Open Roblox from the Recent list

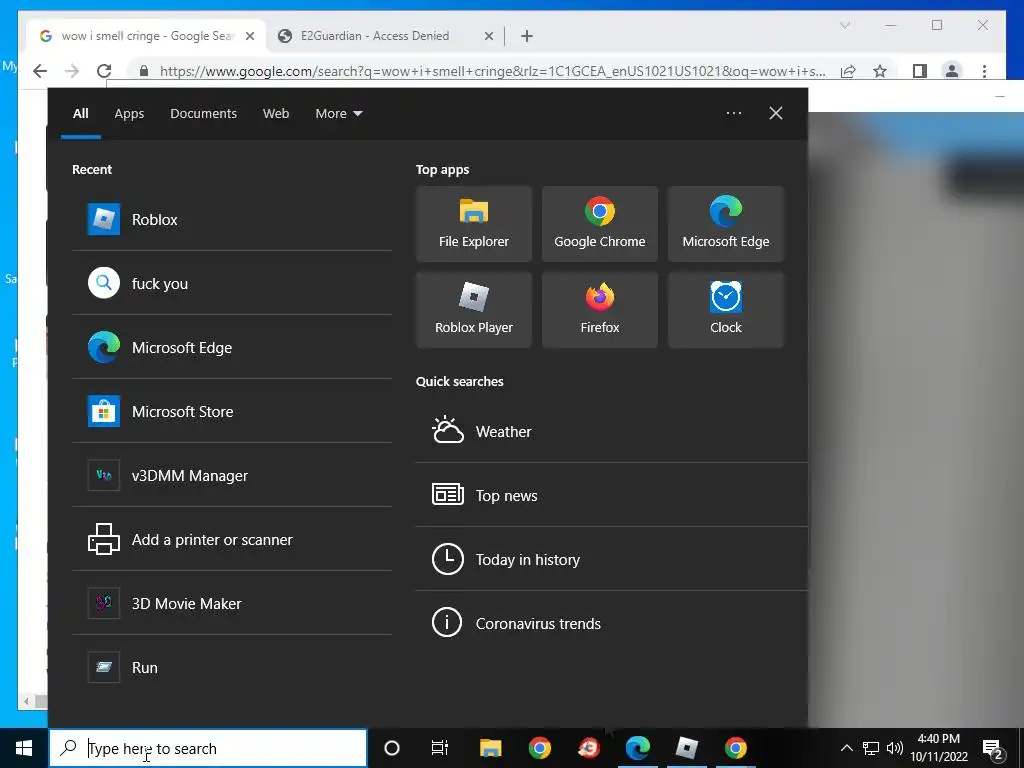[x=232, y=219]
